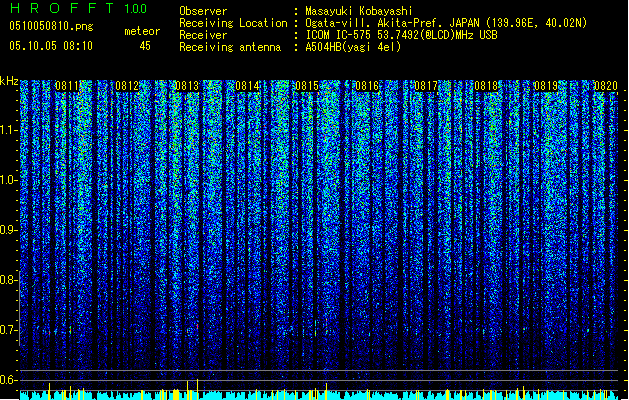Click the 0820 time marker
This screenshot has height=400, width=629.
606,86
